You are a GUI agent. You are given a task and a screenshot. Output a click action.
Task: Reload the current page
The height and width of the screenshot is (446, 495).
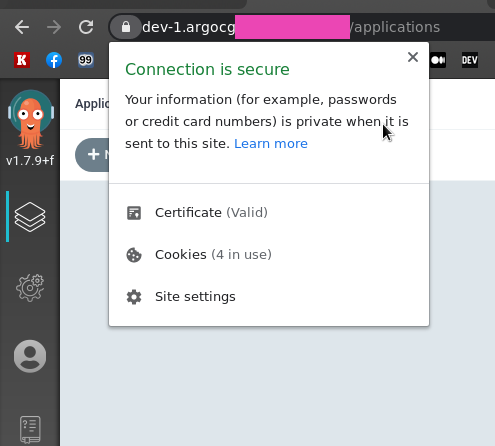(86, 27)
